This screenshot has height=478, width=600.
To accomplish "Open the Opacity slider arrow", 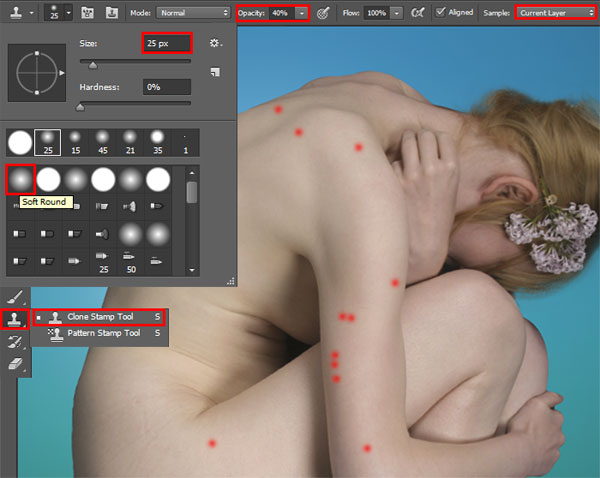I will pos(302,13).
